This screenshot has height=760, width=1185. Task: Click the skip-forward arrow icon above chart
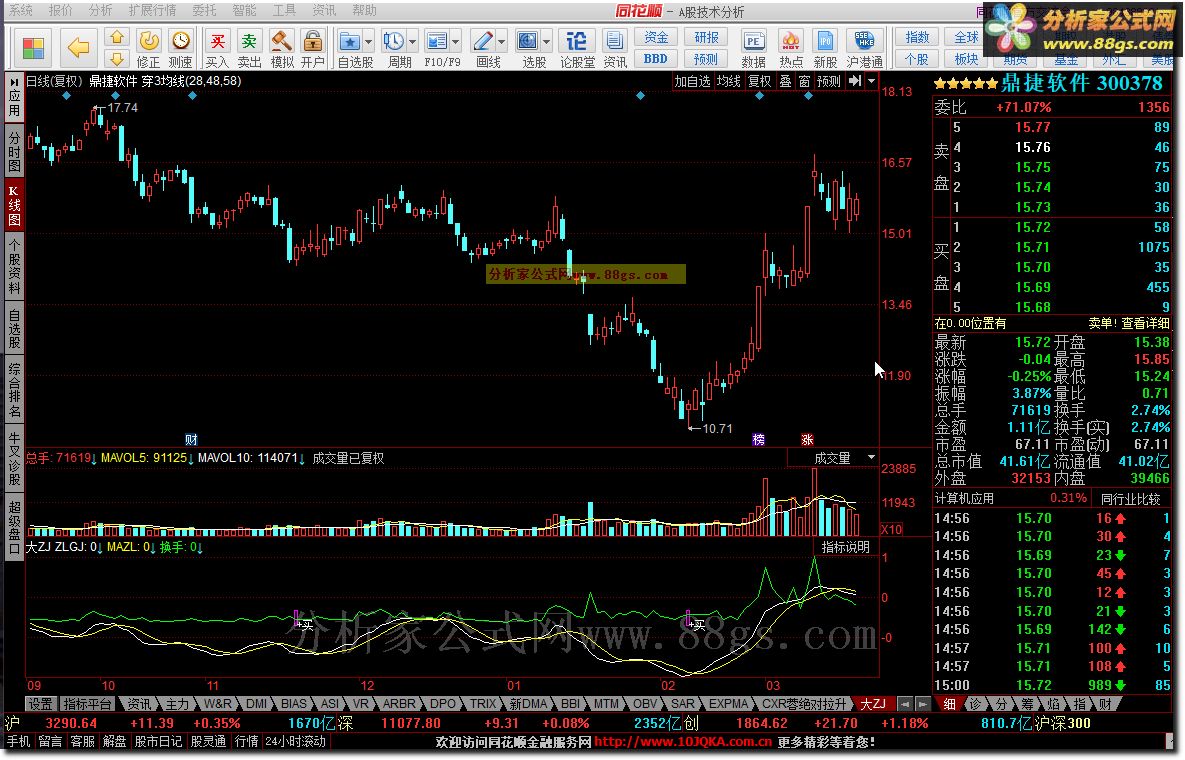point(855,81)
